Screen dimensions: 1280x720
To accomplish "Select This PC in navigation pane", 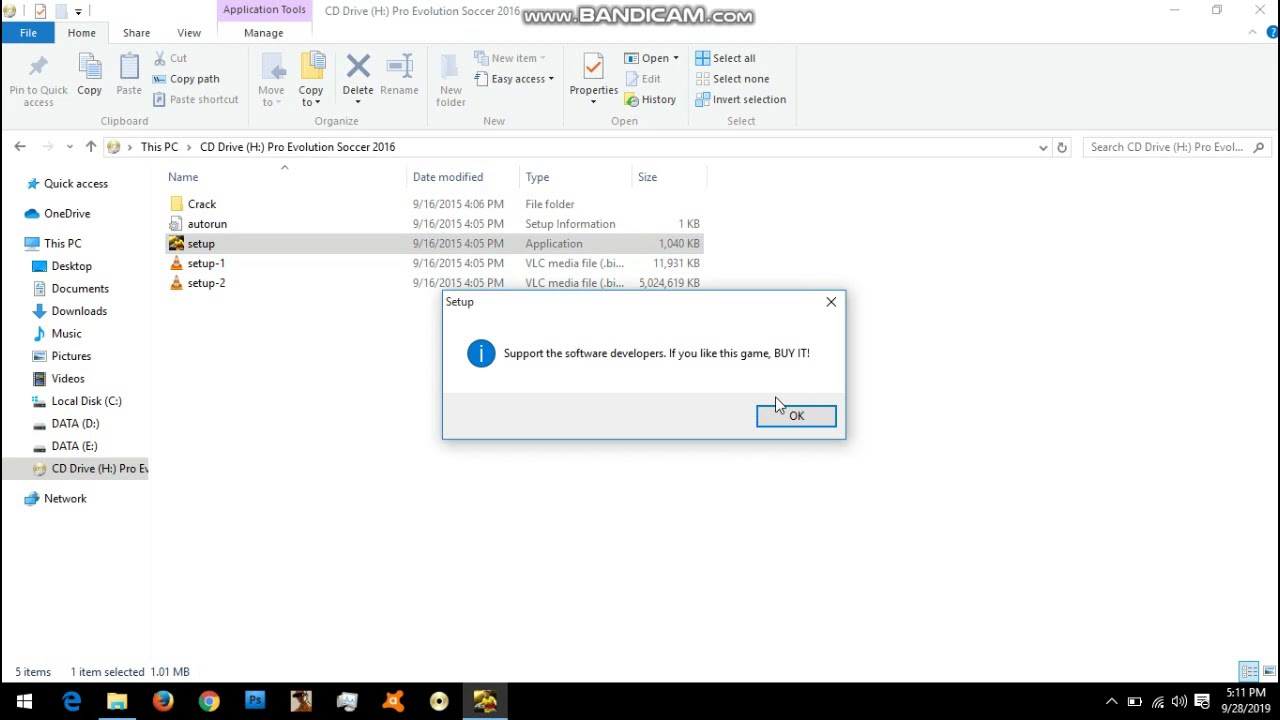I will tap(62, 244).
